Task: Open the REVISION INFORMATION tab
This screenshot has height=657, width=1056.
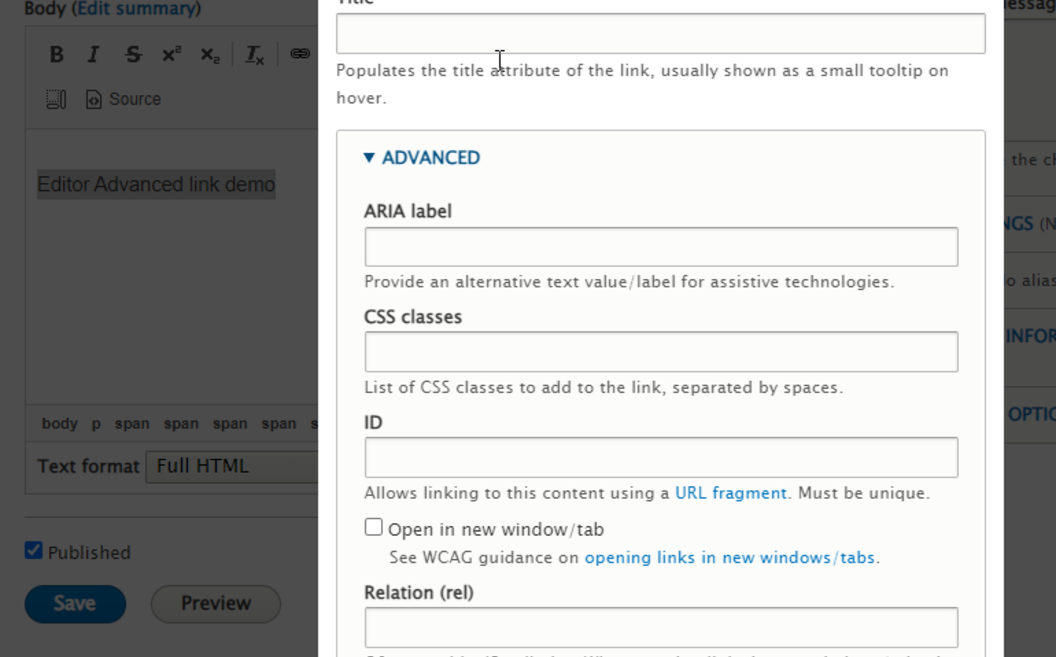Action: coord(1030,337)
